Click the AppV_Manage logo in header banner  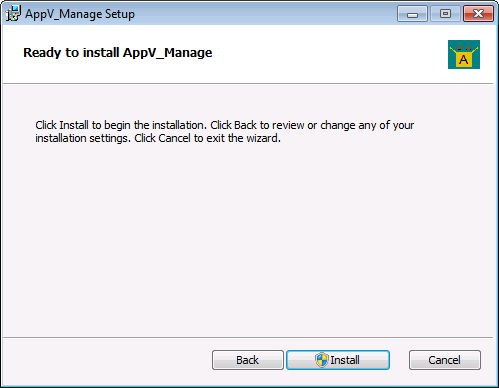click(464, 54)
